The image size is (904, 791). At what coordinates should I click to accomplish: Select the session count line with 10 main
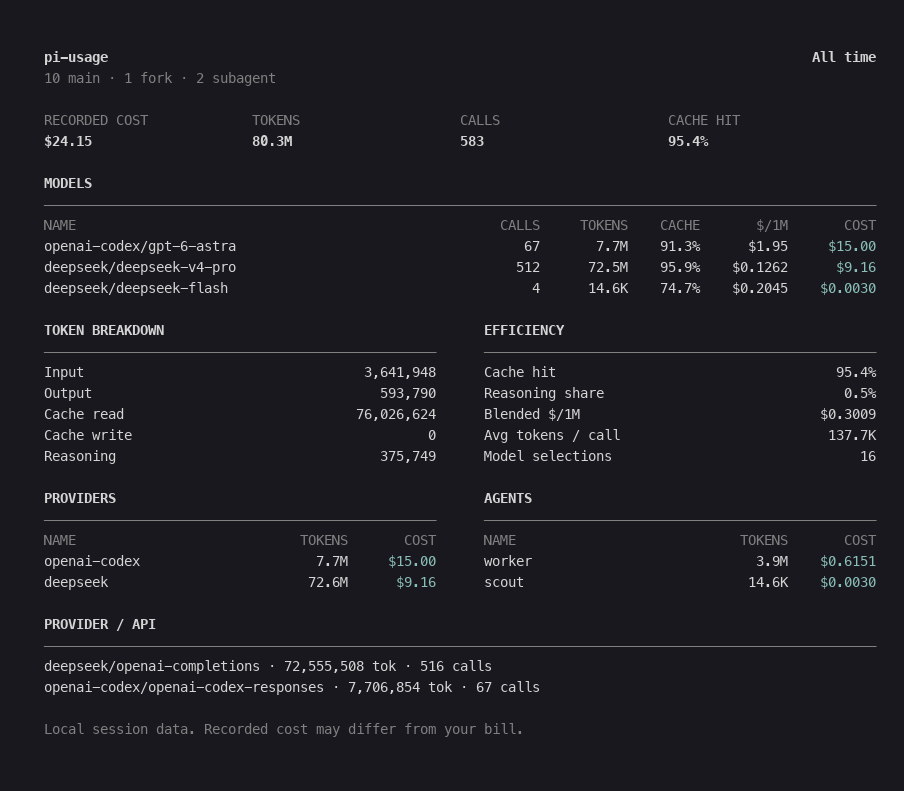pos(160,78)
